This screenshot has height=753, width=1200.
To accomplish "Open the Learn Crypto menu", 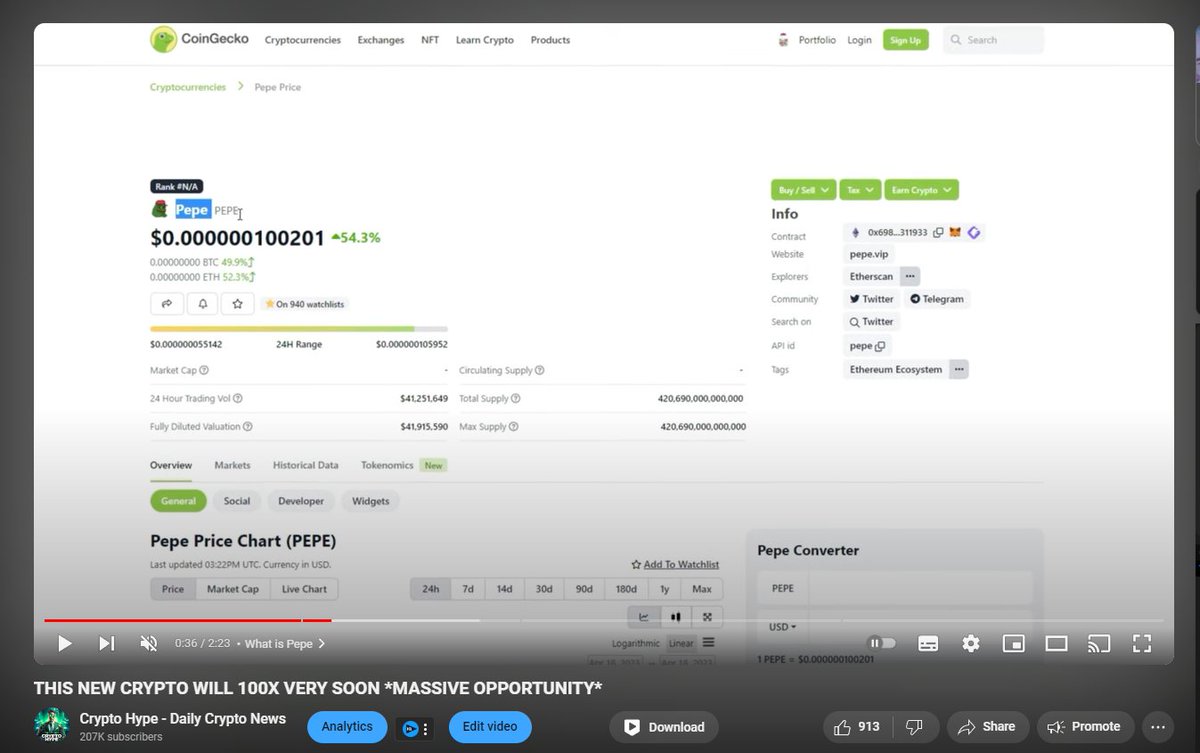I will click(x=485, y=40).
